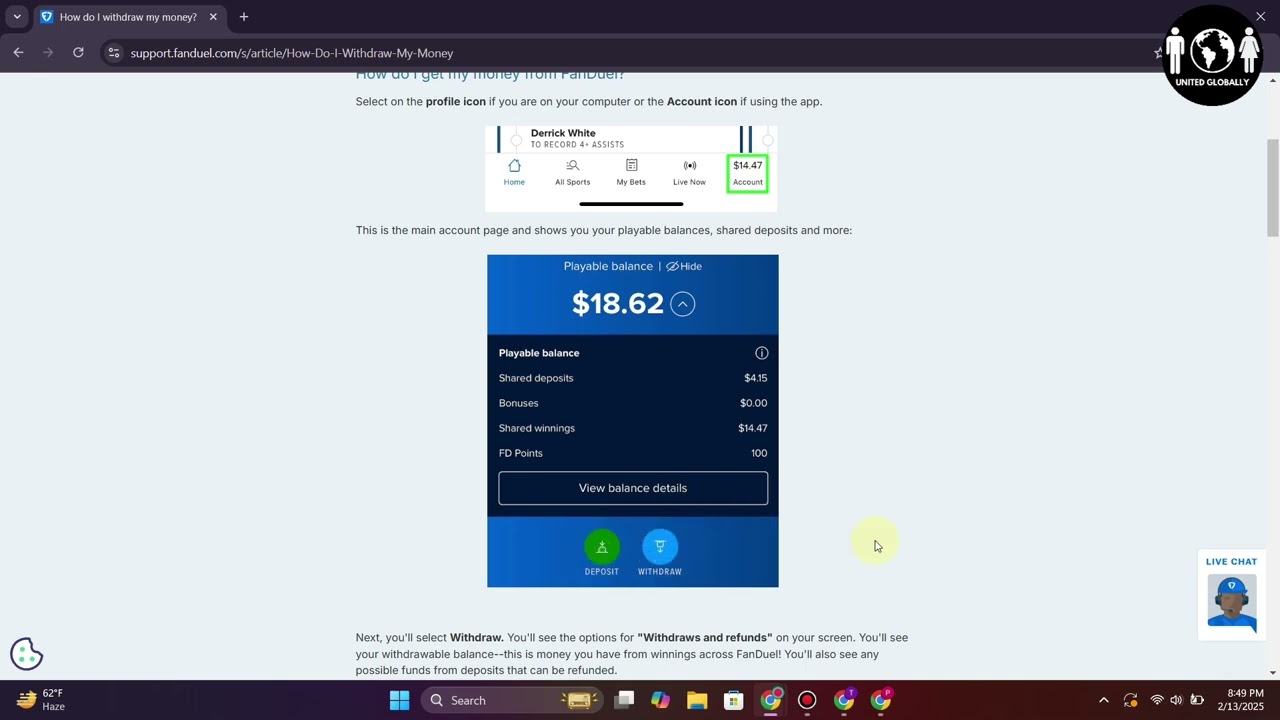Open cookie preferences icon

click(x=27, y=654)
